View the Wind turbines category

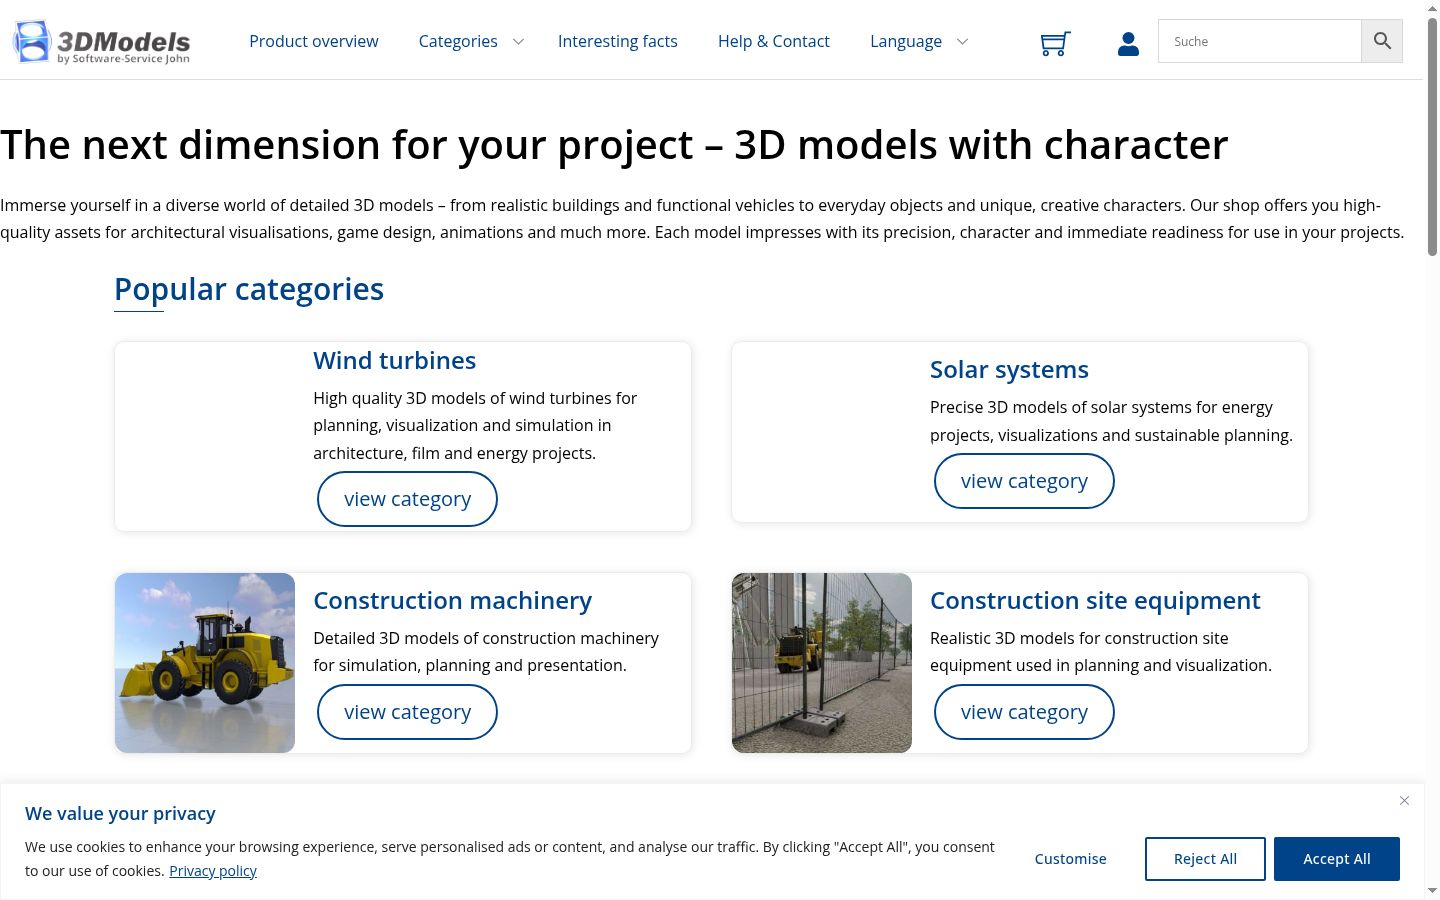pos(407,499)
